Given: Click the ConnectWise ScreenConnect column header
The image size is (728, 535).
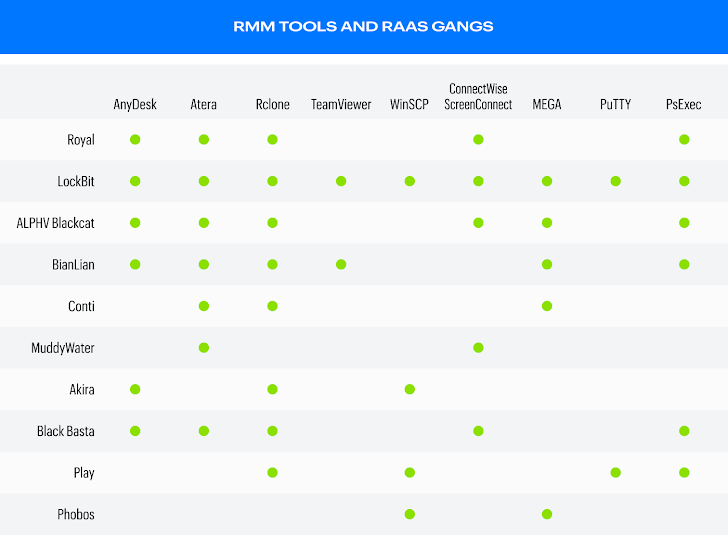Looking at the screenshot, I should [x=478, y=97].
